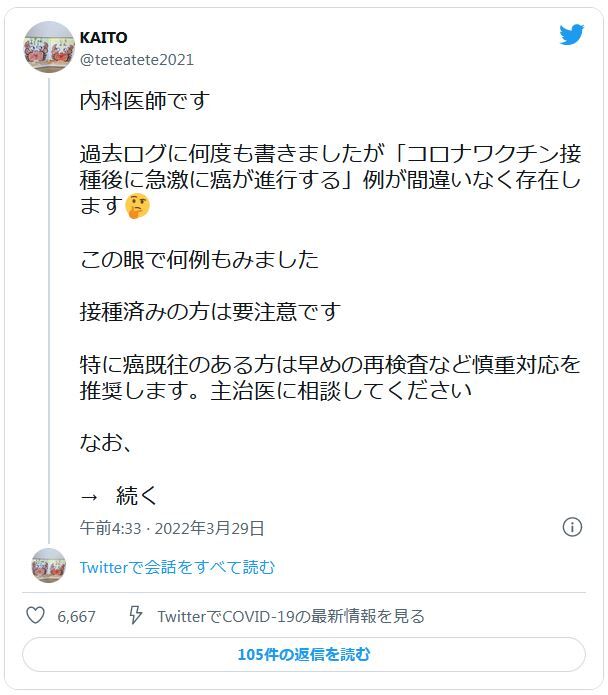Screen dimensions: 608x695
Task: Open the @teteatete2021 handle
Action: [136, 59]
